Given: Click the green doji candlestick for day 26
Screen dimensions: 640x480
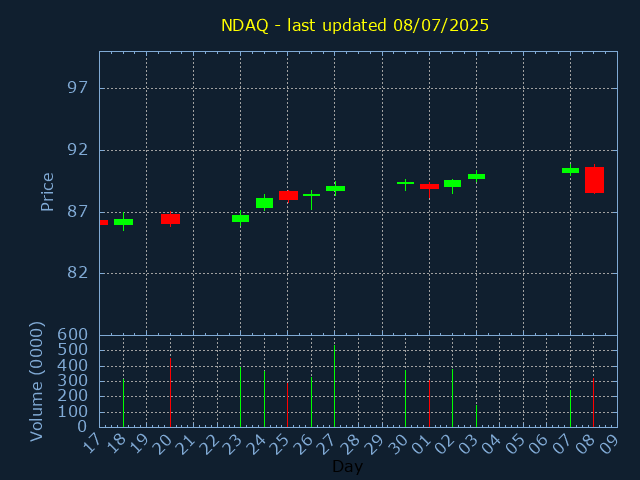Looking at the screenshot, I should coord(311,195).
